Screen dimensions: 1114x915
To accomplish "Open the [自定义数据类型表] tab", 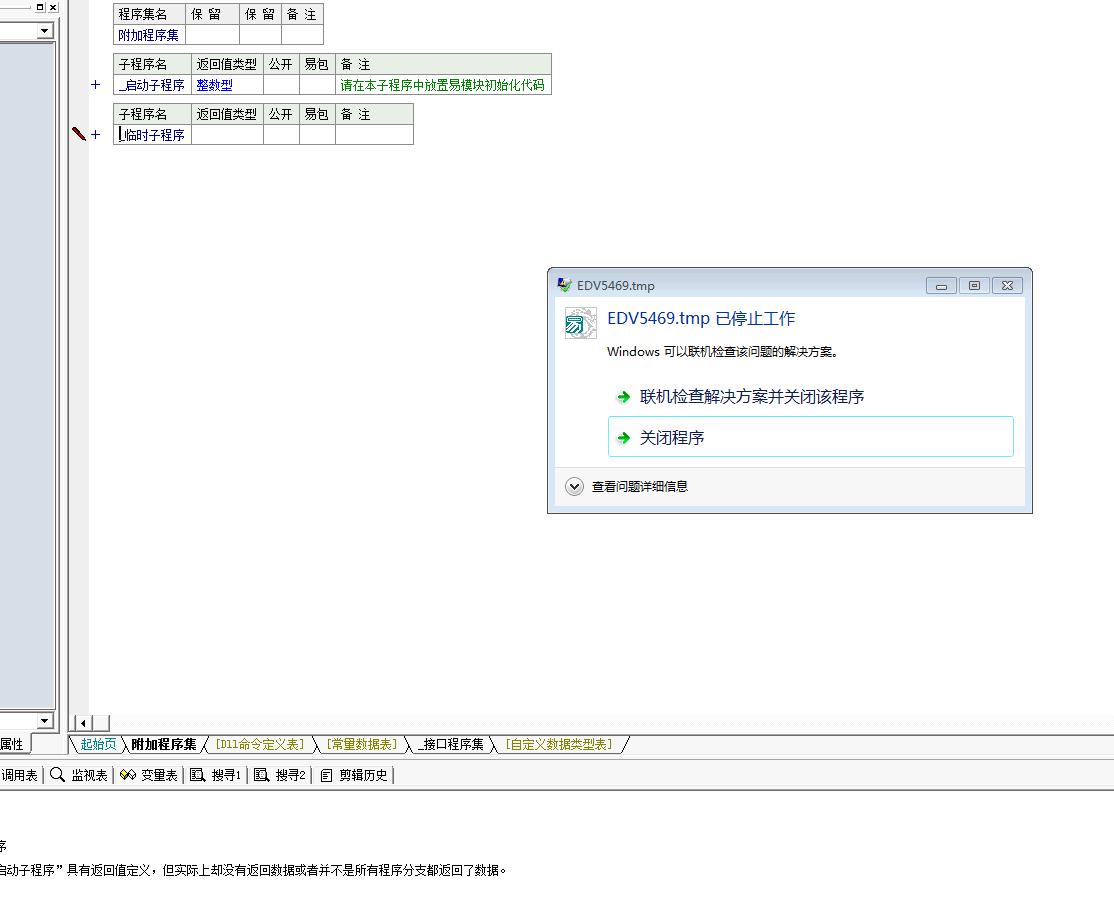I will 558,744.
